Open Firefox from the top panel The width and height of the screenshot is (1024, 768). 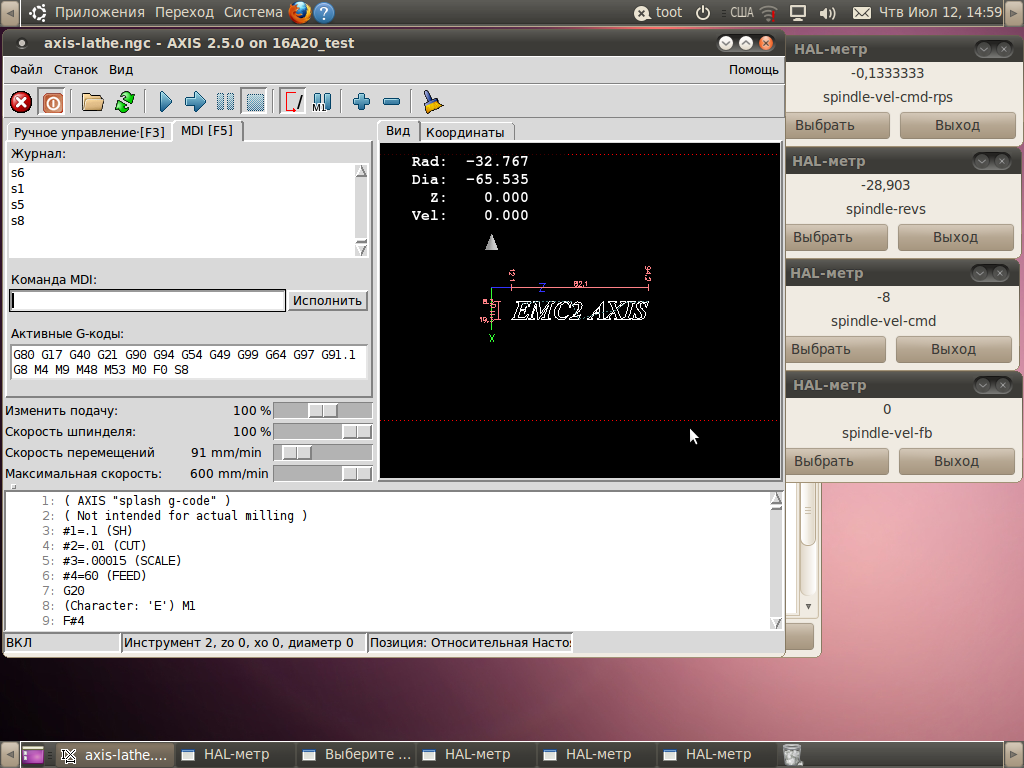tap(299, 13)
